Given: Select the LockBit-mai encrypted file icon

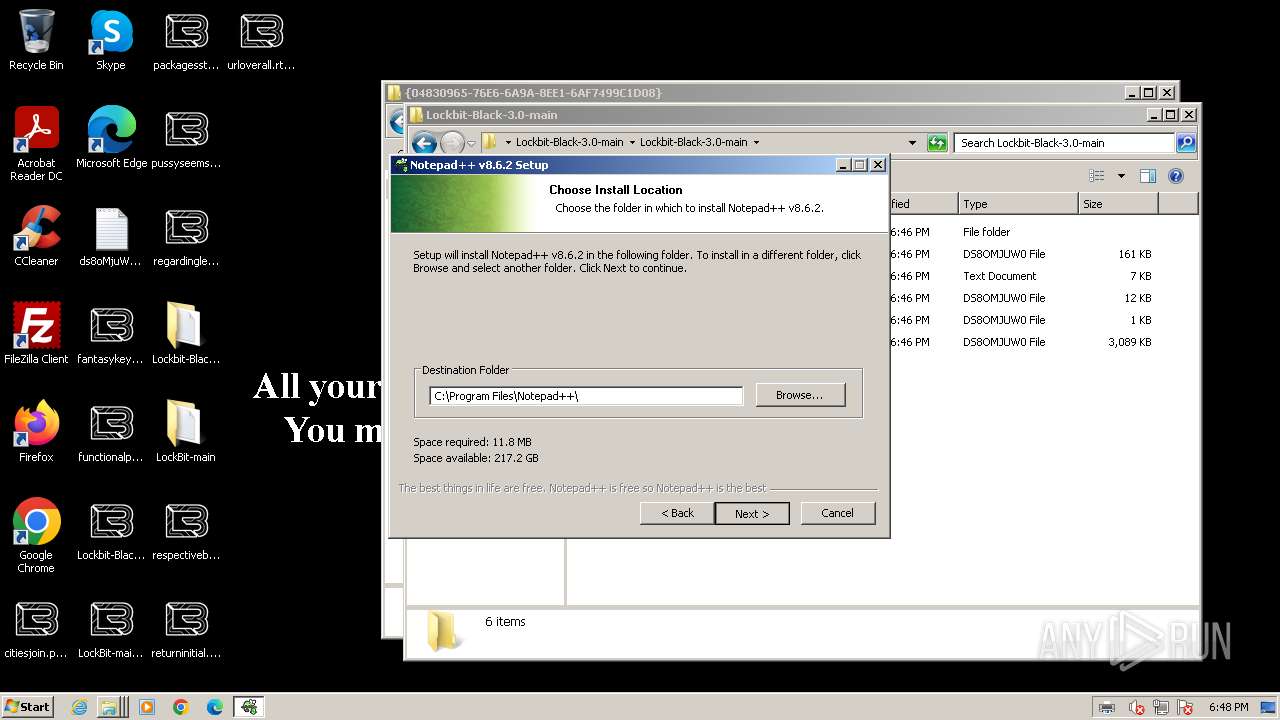Looking at the screenshot, I should pos(111,629).
